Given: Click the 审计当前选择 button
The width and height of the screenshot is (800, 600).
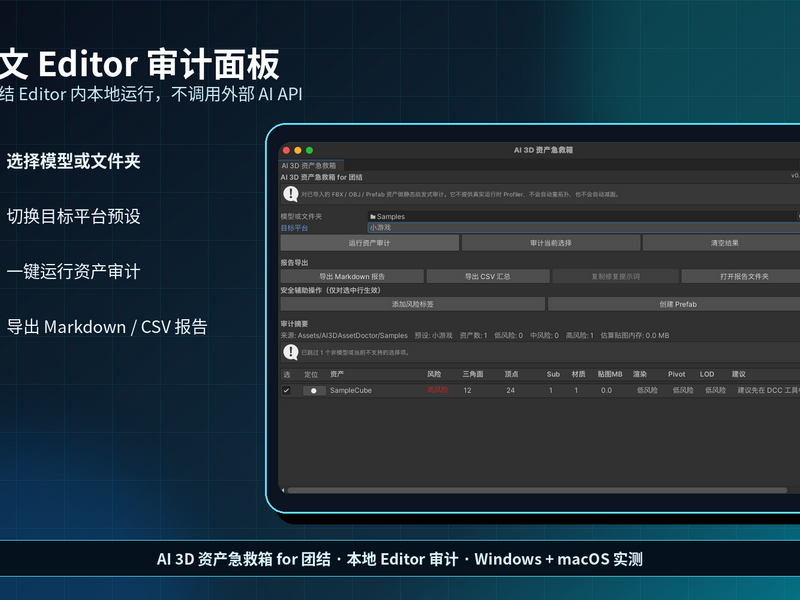Looking at the screenshot, I should coord(551,243).
